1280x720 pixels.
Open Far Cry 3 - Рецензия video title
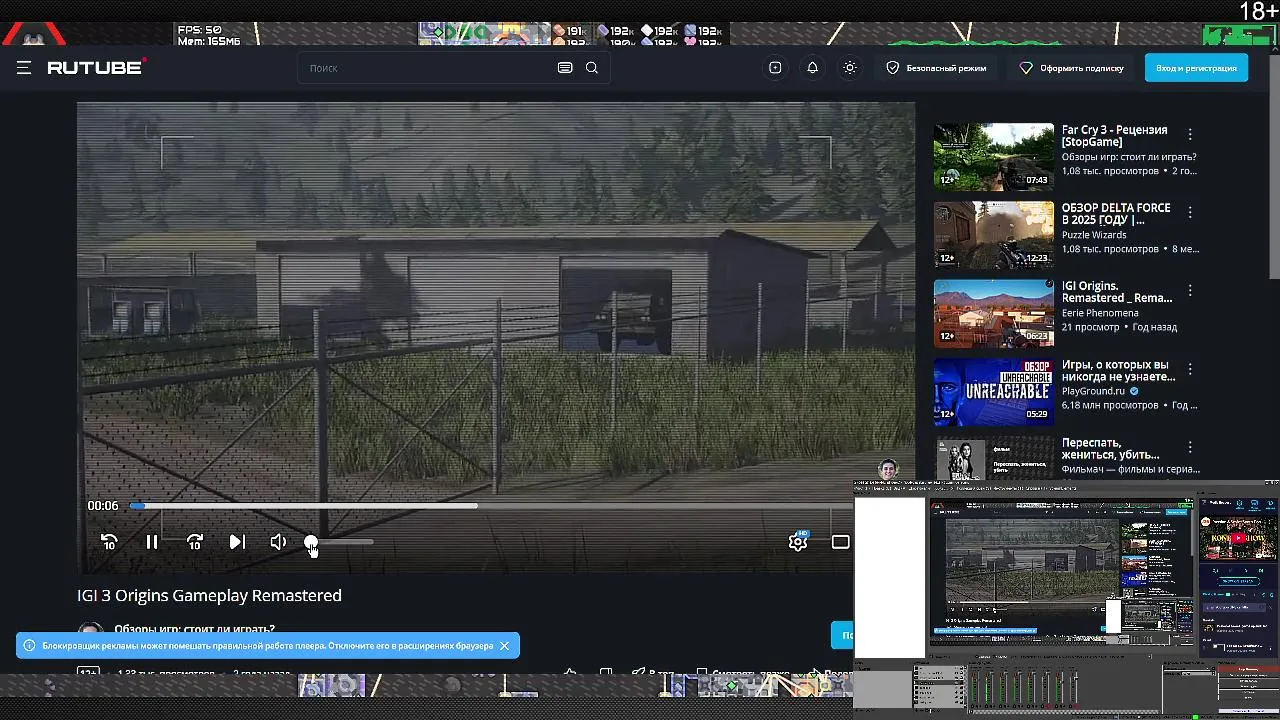pos(1114,136)
